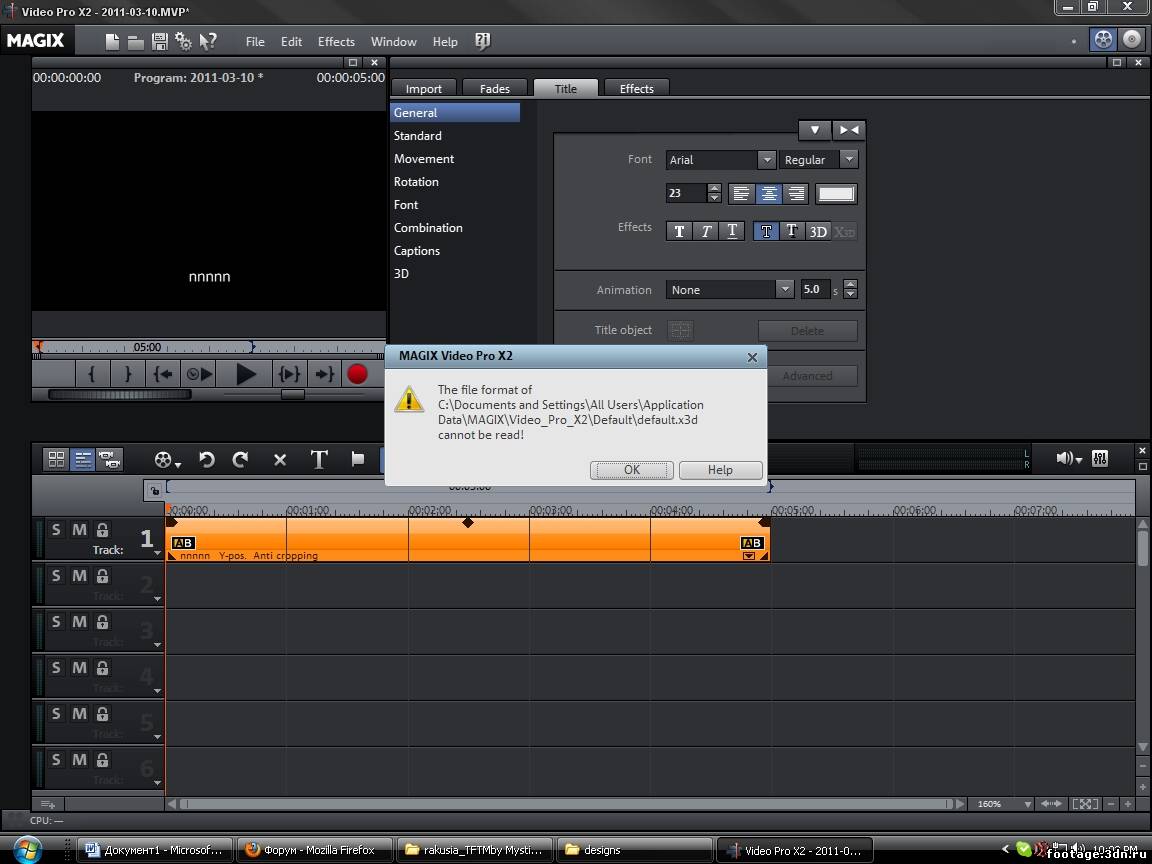The width and height of the screenshot is (1152, 864).
Task: Align the title text right
Action: 796,193
